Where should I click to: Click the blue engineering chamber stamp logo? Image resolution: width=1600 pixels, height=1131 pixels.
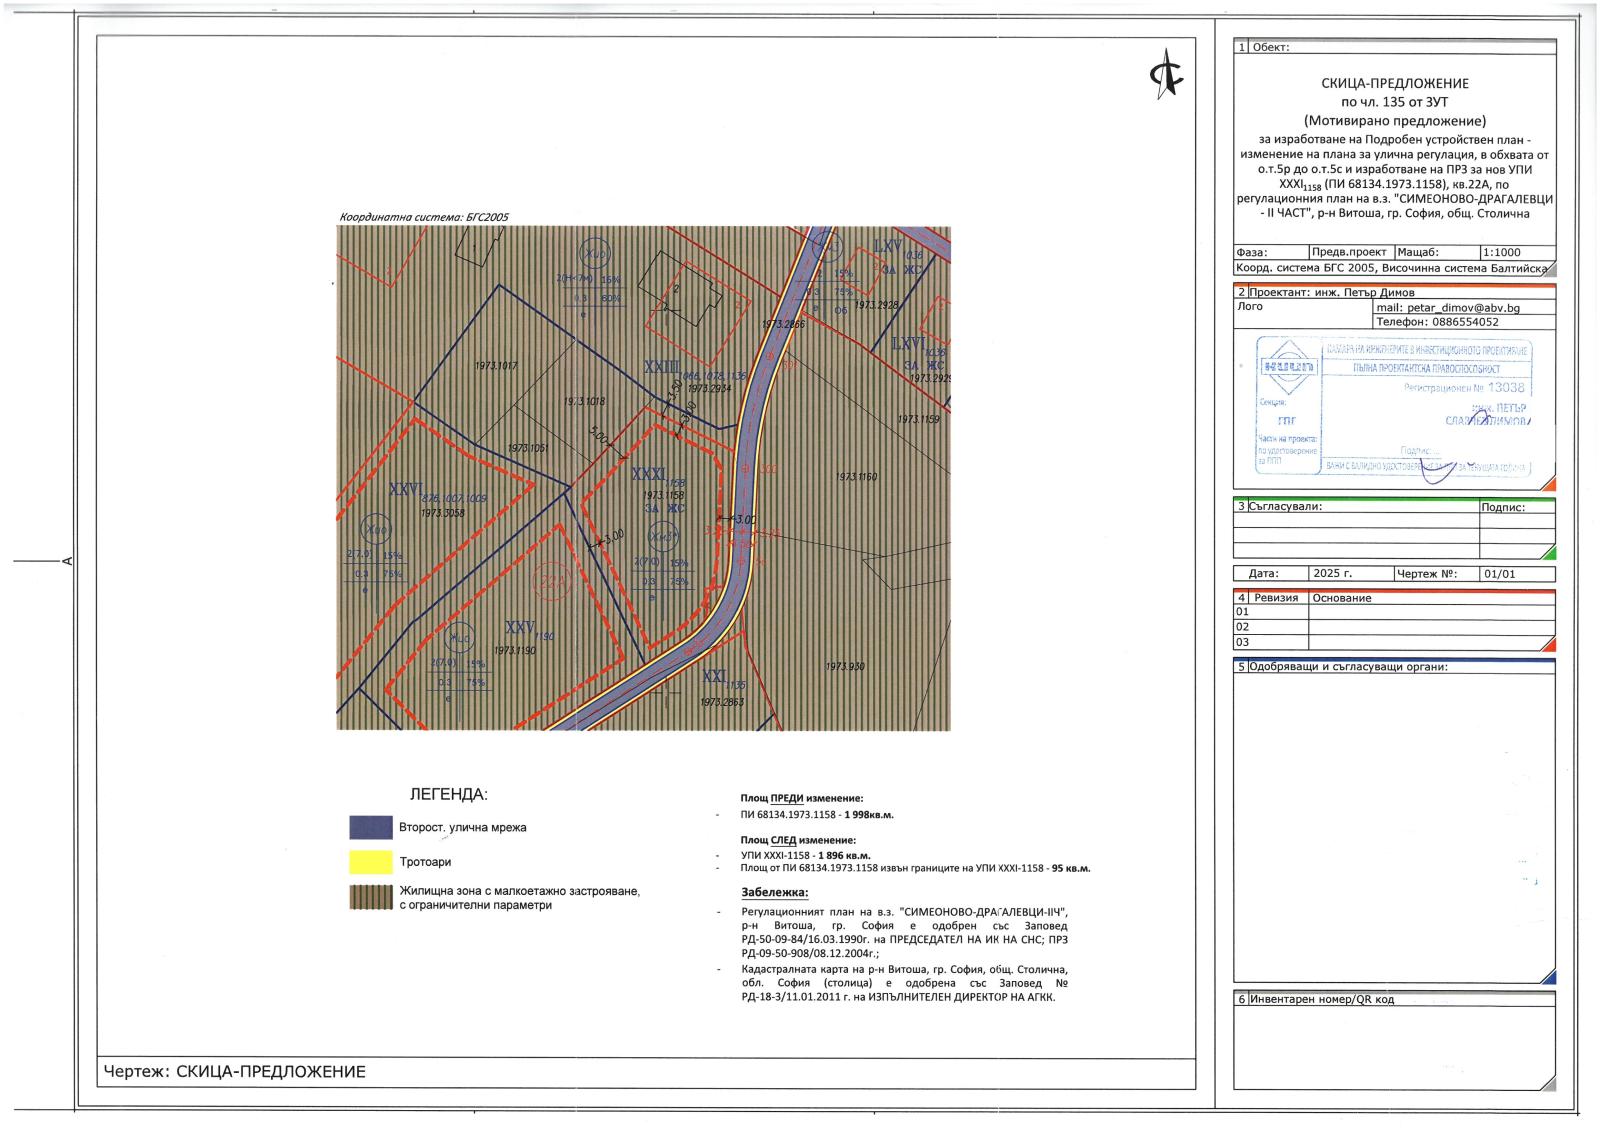point(1287,367)
